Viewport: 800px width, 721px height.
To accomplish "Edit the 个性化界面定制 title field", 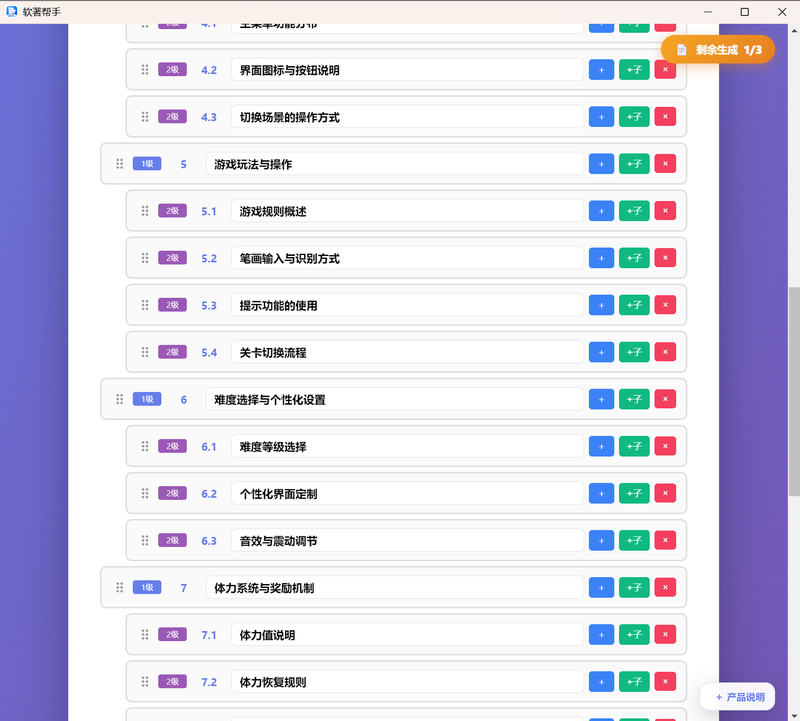I will coord(407,493).
